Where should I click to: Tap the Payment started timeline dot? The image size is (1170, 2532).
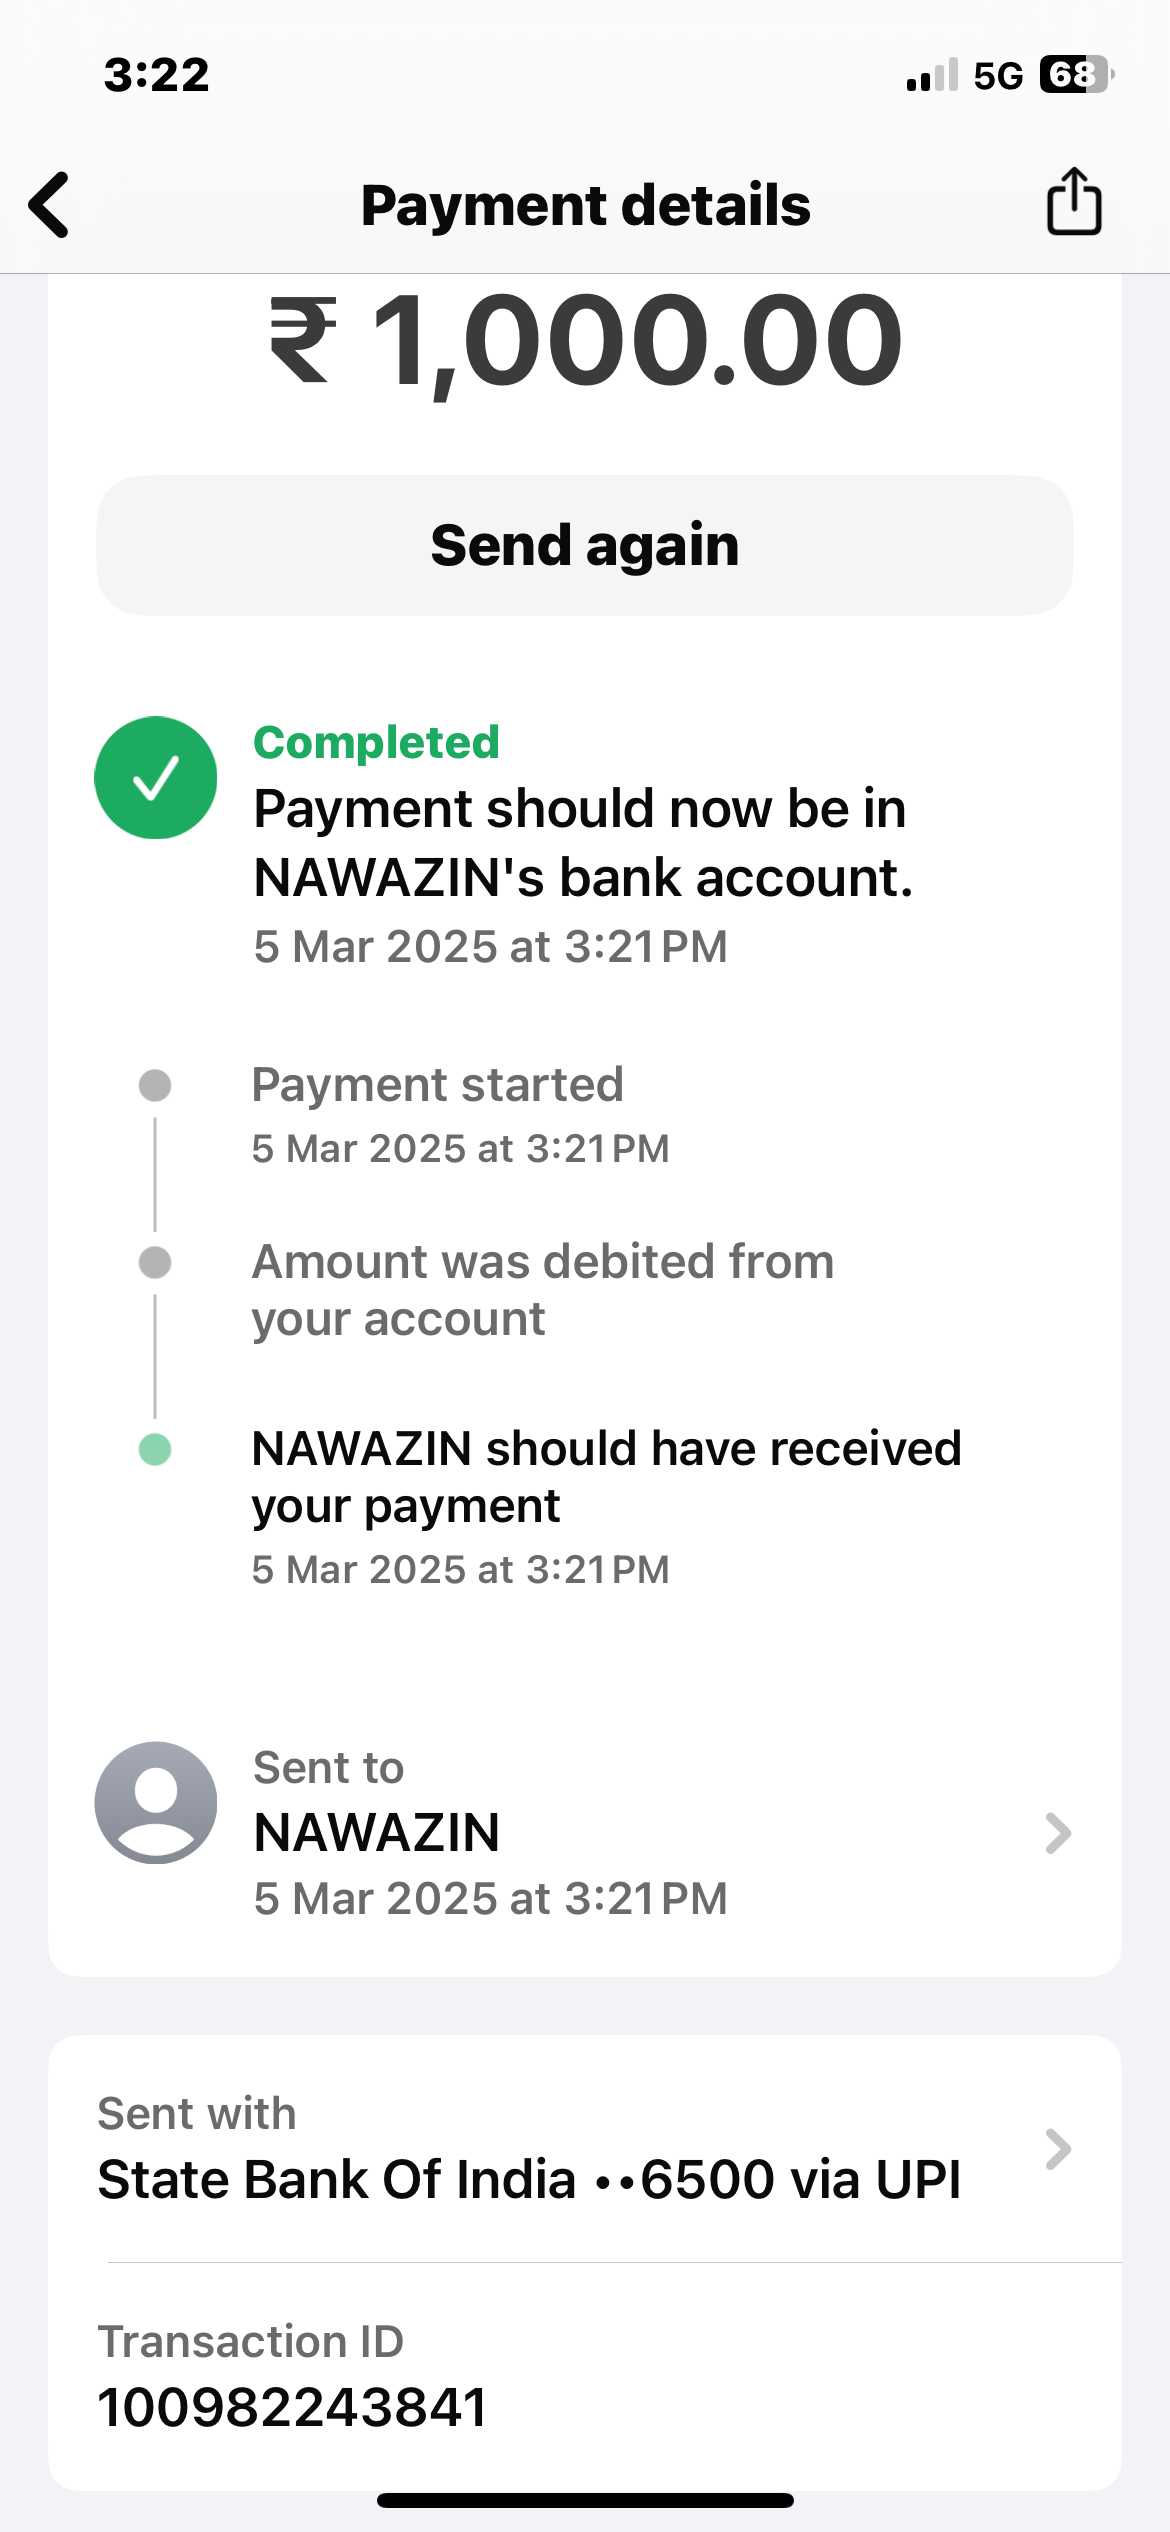(x=155, y=1085)
